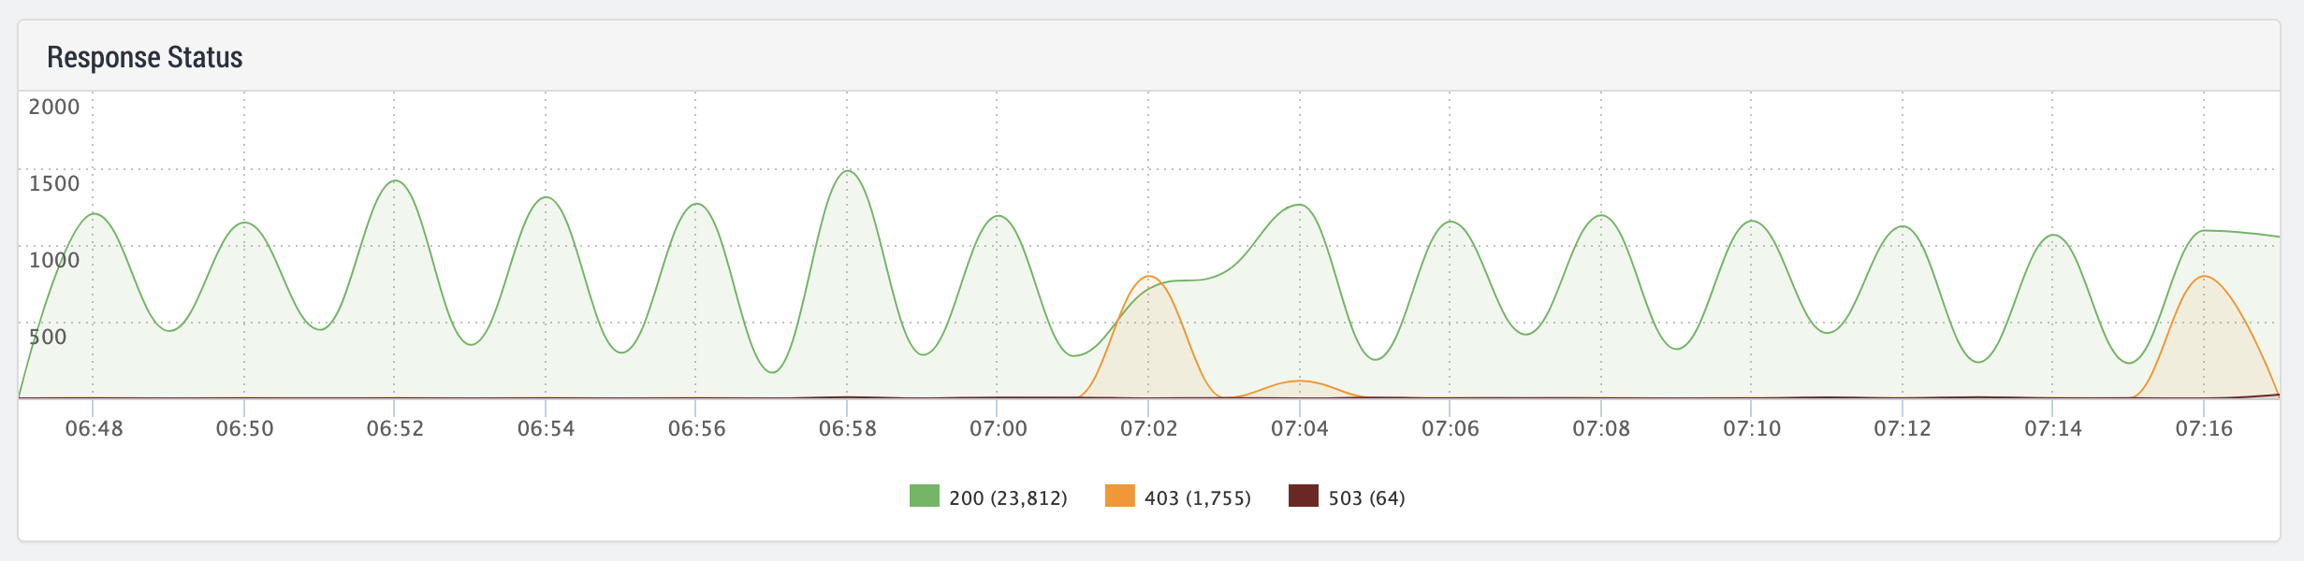The height and width of the screenshot is (561, 2304).
Task: Click the 1500 y-axis label
Action: [x=54, y=184]
